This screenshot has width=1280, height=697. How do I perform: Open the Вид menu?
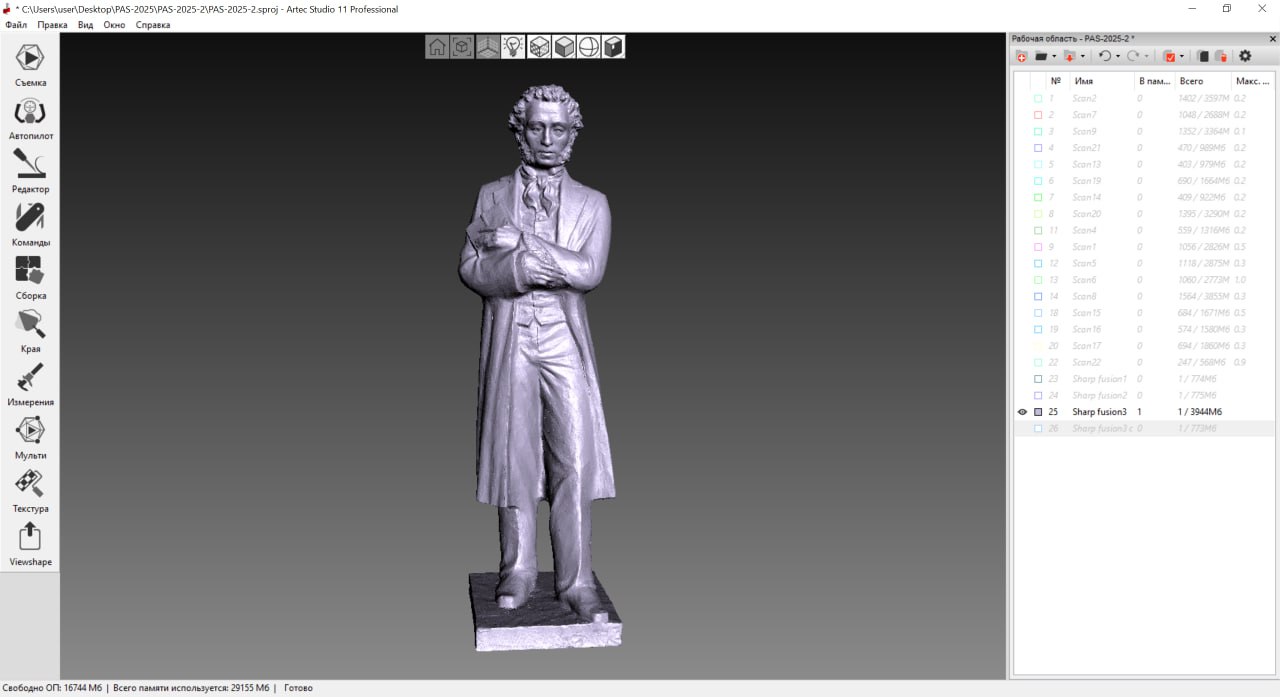pyautogui.click(x=85, y=25)
